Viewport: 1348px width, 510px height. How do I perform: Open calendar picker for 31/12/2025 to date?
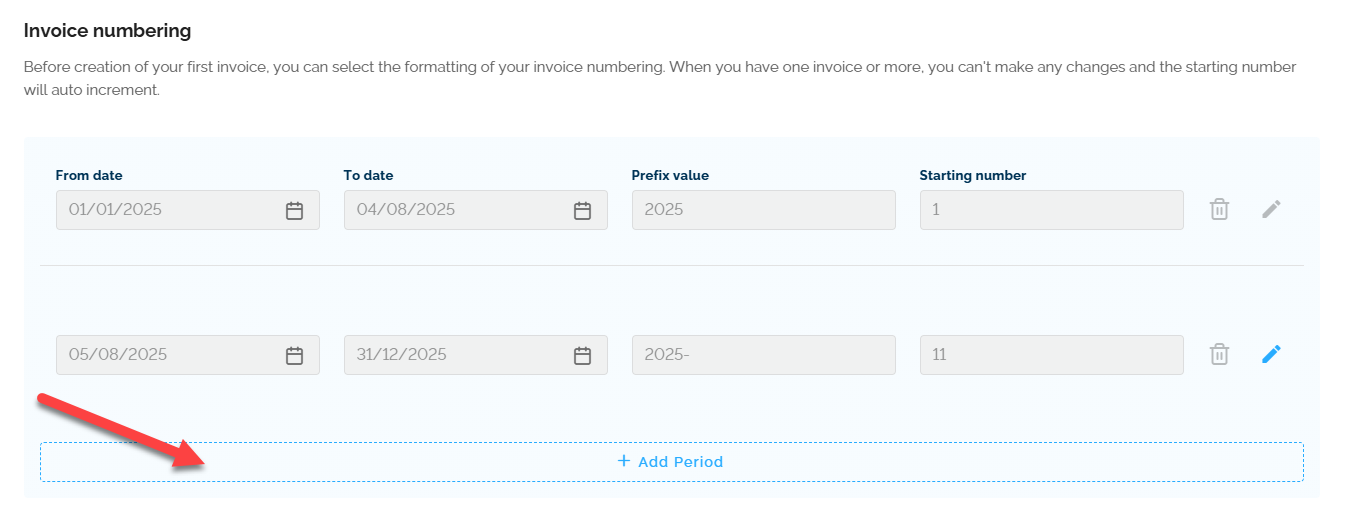[582, 355]
